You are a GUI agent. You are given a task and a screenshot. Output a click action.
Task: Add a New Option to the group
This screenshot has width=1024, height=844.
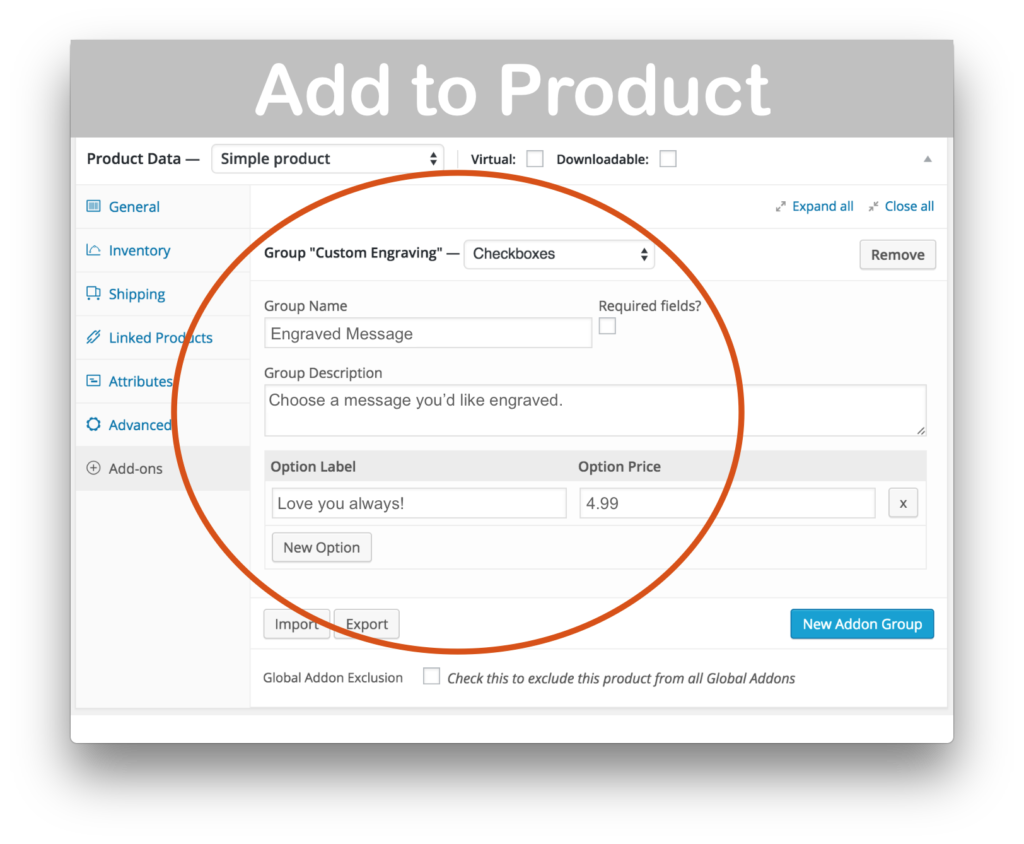pyautogui.click(x=321, y=547)
